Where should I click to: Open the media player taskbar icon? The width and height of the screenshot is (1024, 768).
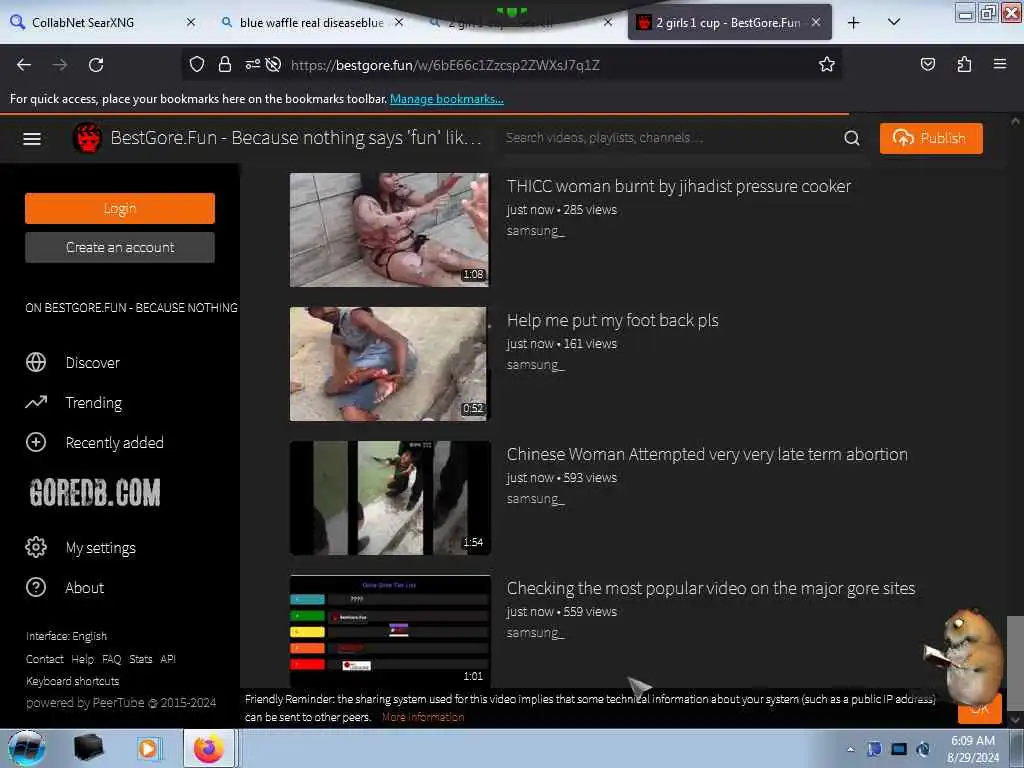click(x=148, y=748)
